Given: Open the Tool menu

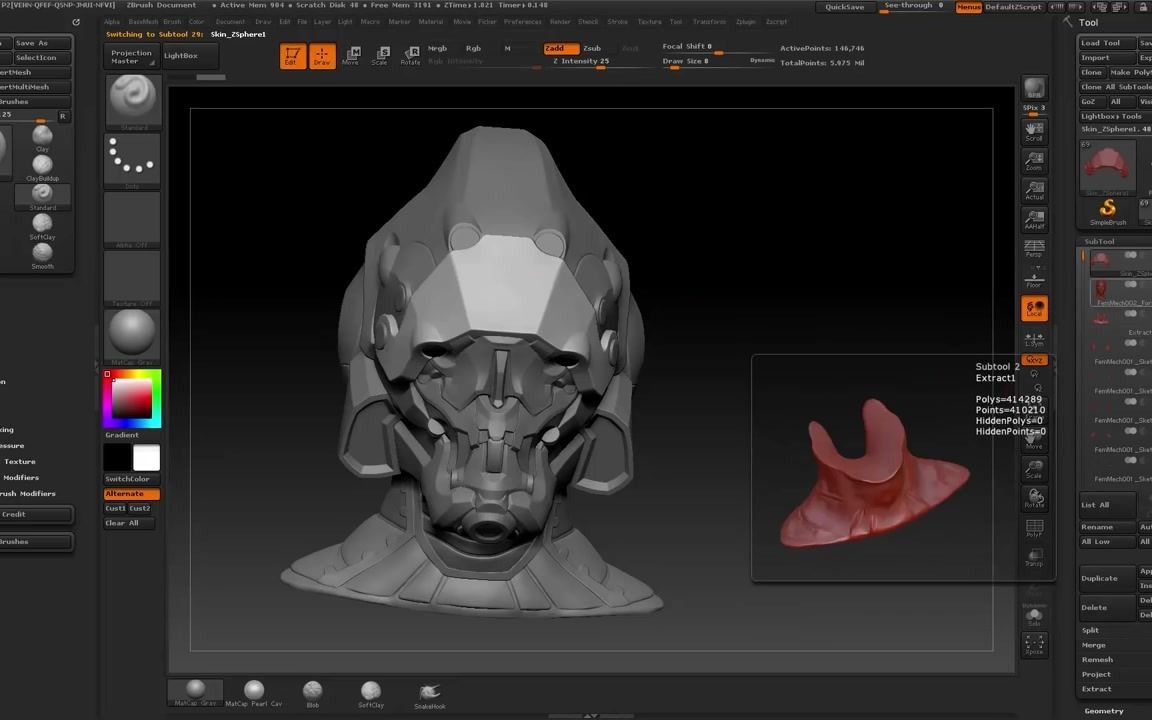Looking at the screenshot, I should 674,21.
